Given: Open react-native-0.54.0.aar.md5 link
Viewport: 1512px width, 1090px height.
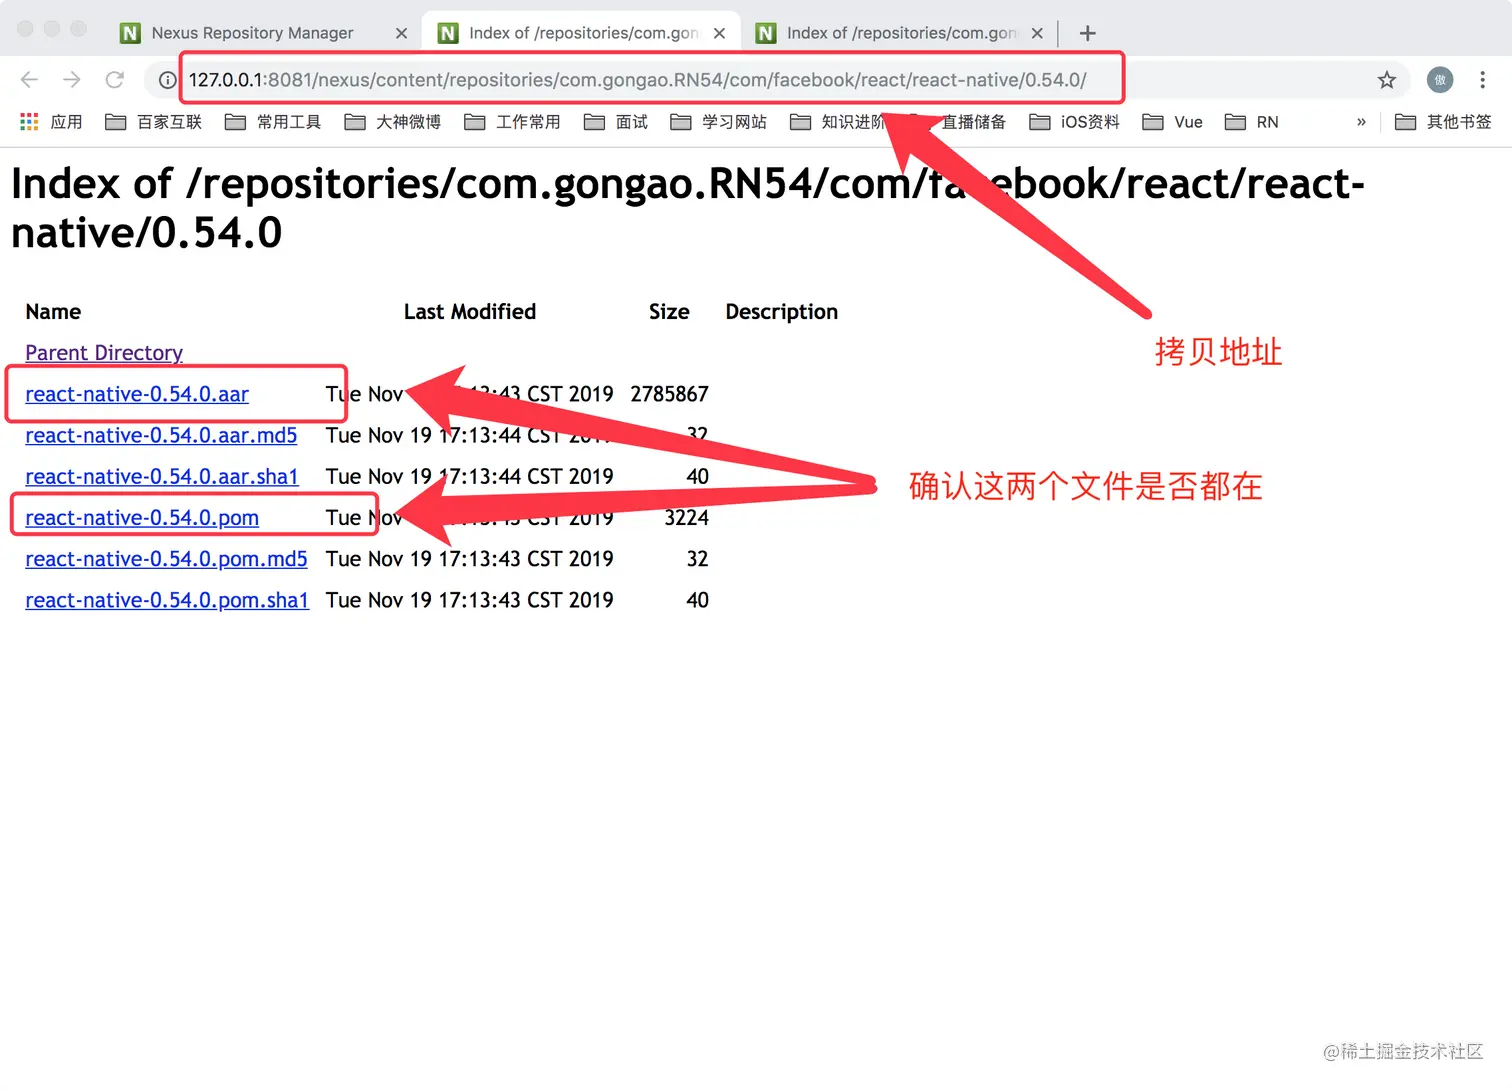Looking at the screenshot, I should click(x=161, y=435).
